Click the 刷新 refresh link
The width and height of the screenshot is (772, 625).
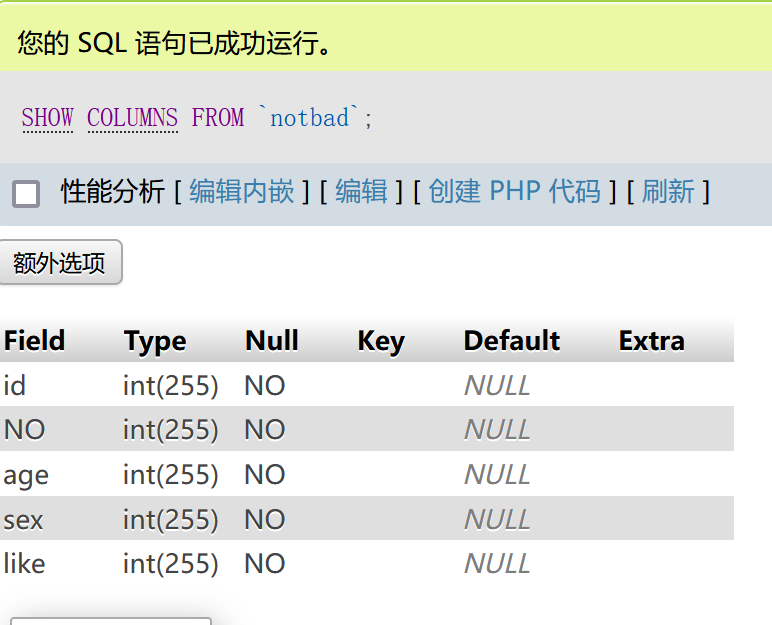[x=667, y=191]
